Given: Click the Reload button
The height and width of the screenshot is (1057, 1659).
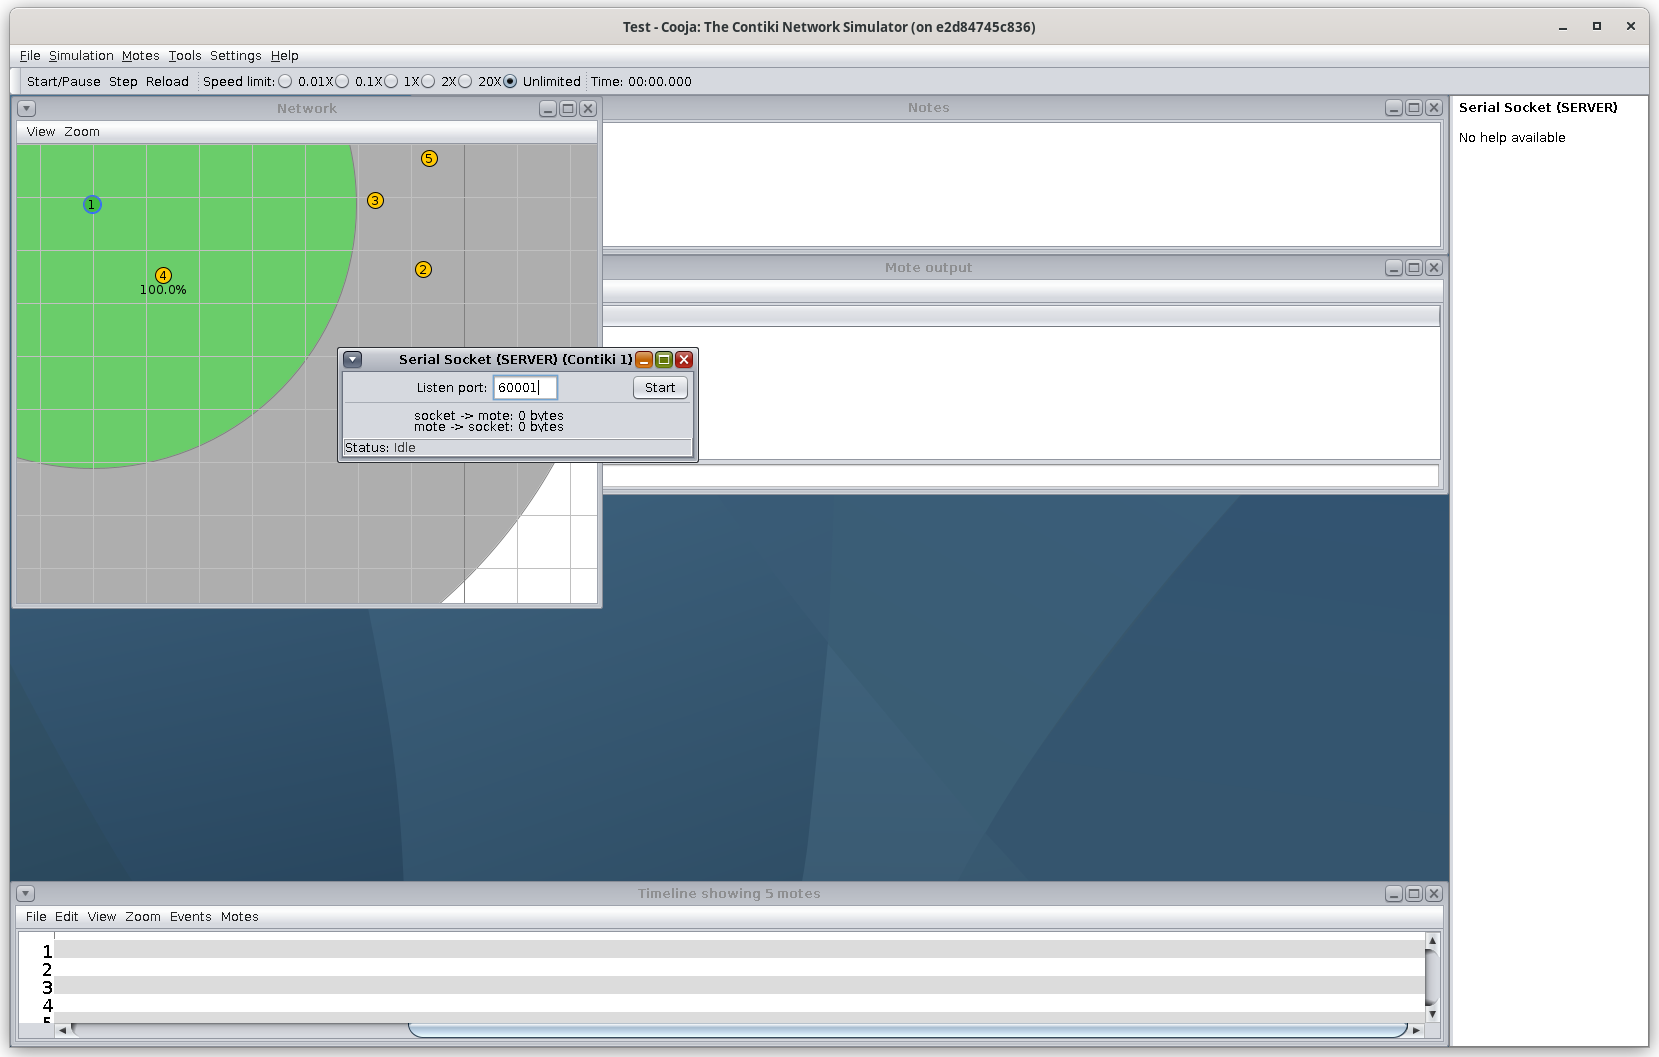Looking at the screenshot, I should (167, 82).
